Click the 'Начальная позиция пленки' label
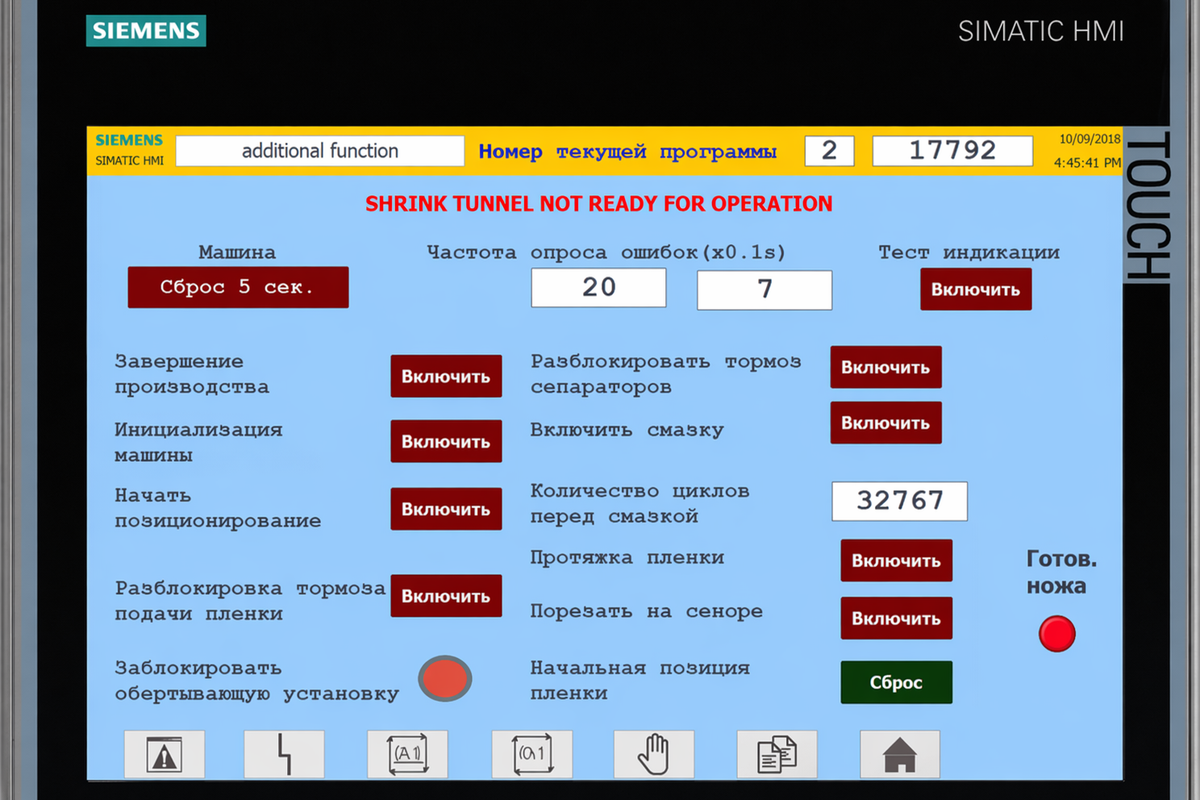Image resolution: width=1200 pixels, height=800 pixels. pyautogui.click(x=640, y=680)
